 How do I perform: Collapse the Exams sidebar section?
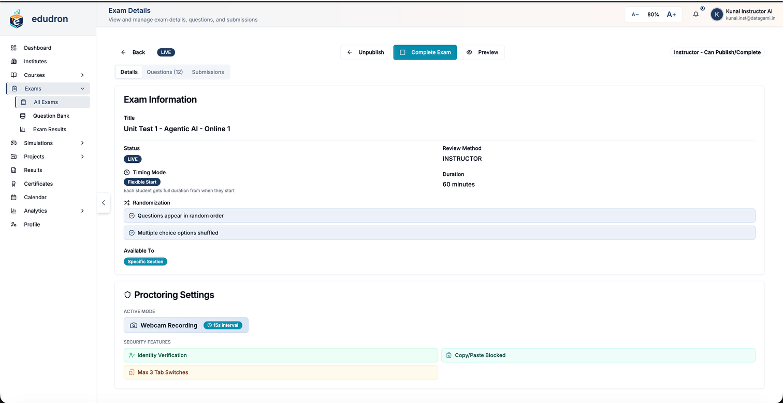(82, 88)
